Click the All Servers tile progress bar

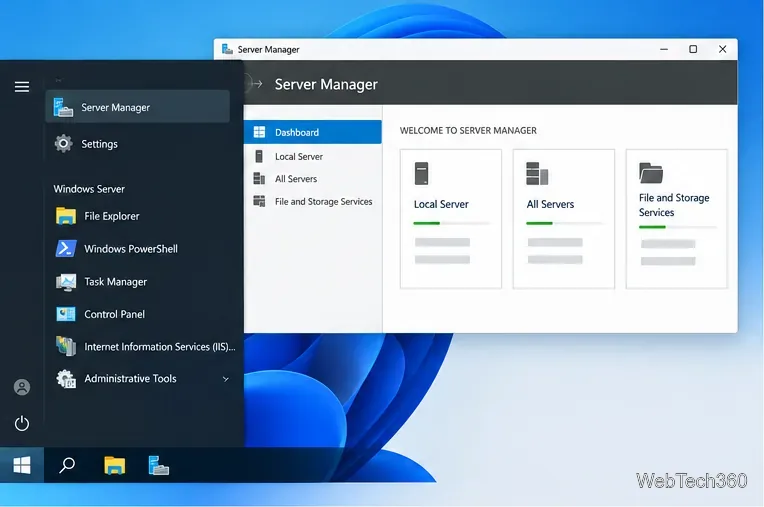tap(565, 223)
